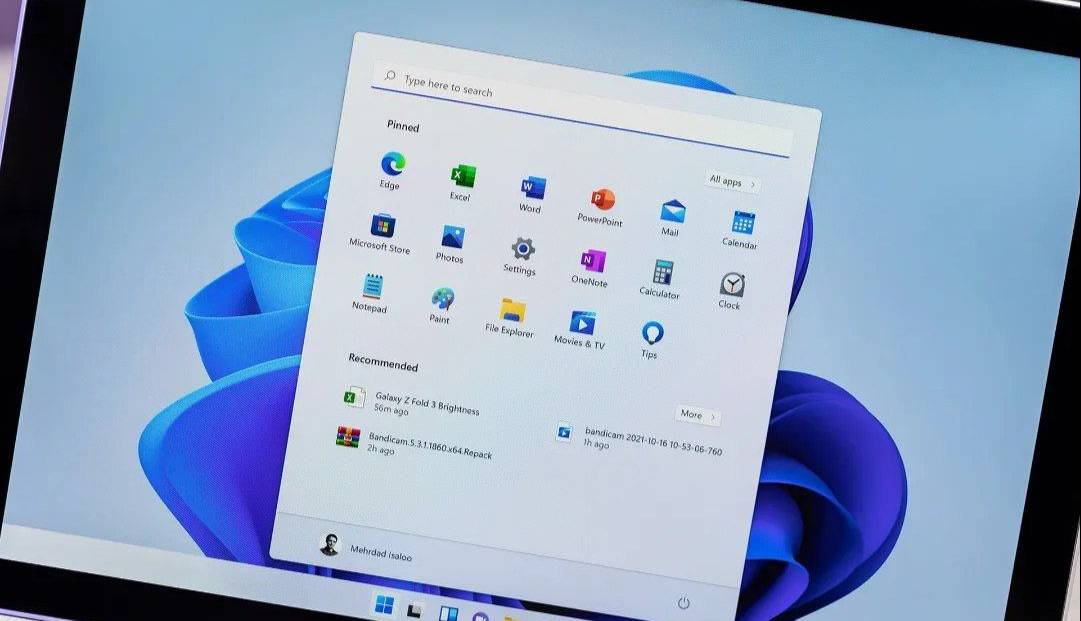Open the Calendar app
The image size is (1081, 621).
coord(742,224)
